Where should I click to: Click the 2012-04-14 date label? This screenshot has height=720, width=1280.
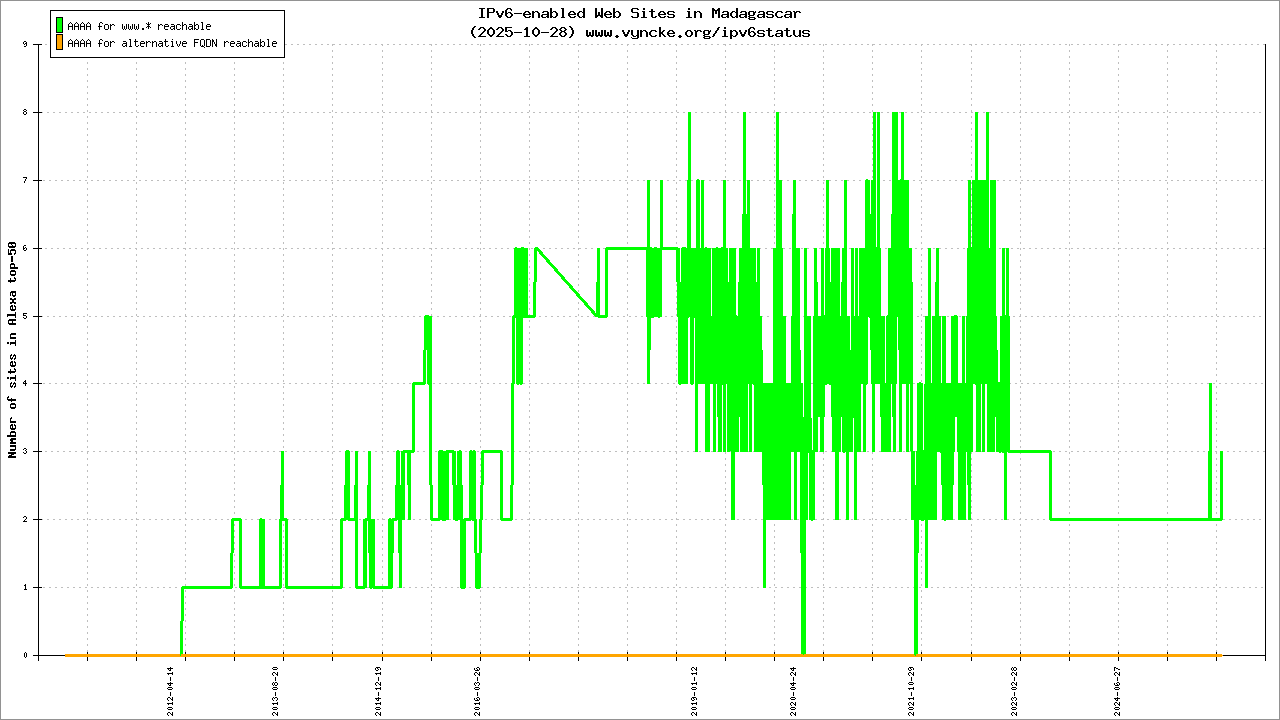coord(170,686)
